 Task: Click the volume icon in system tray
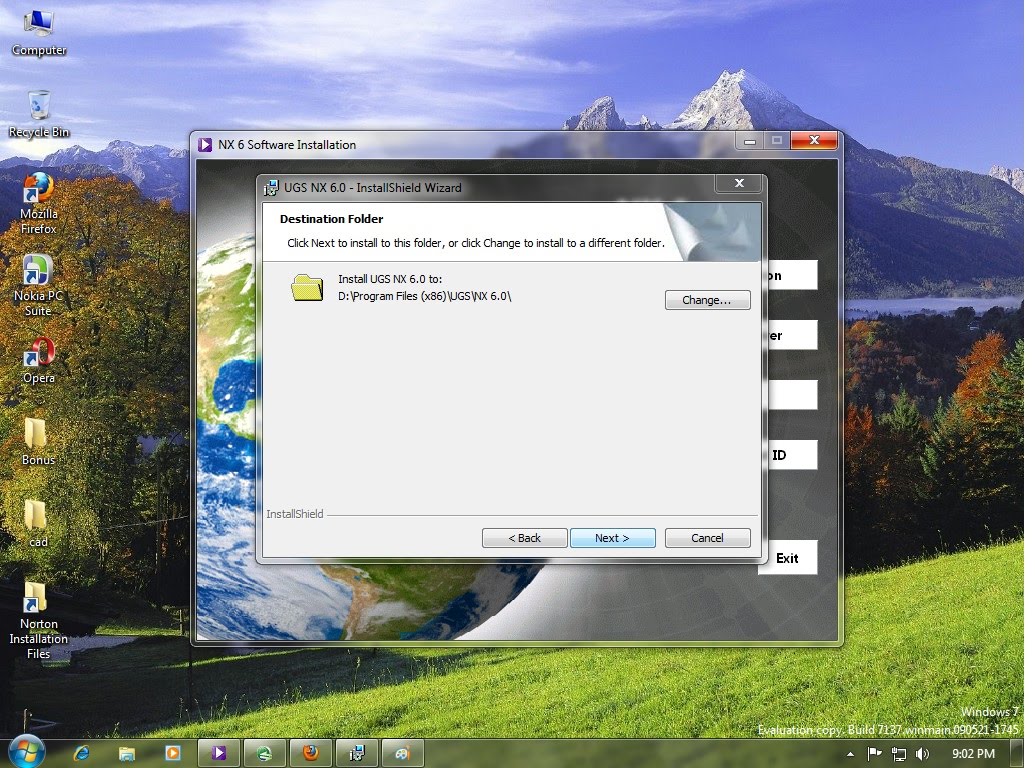click(x=920, y=753)
